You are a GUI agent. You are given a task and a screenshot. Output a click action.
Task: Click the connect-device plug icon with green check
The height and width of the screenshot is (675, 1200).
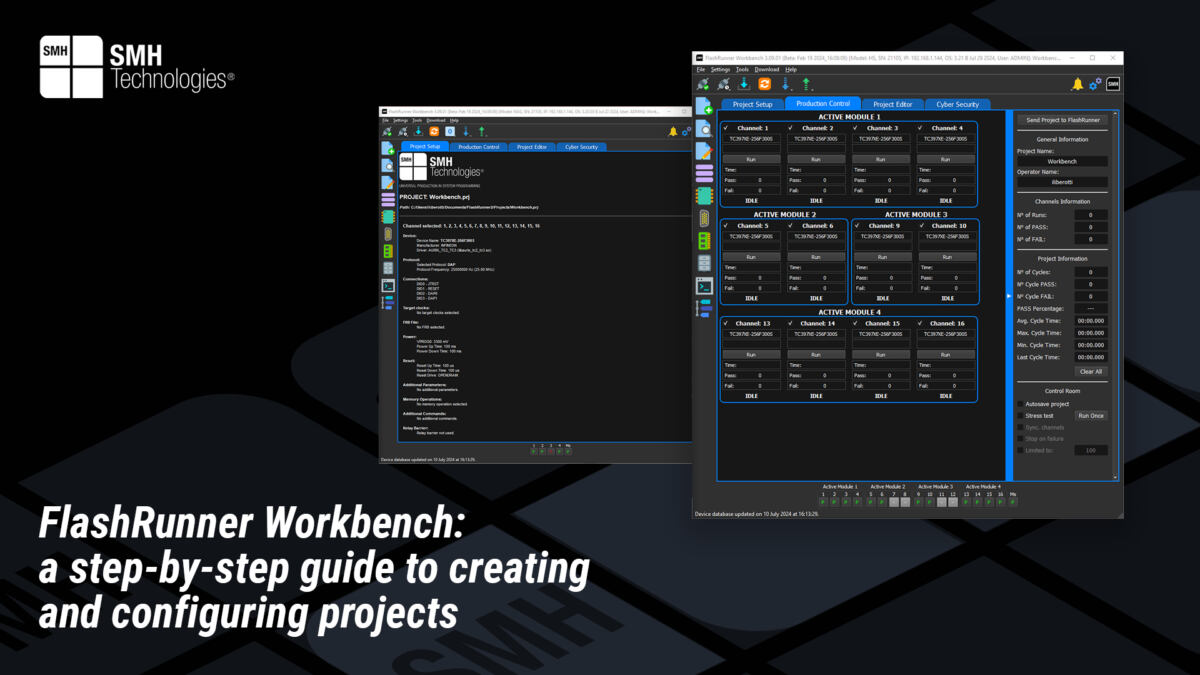pos(702,83)
